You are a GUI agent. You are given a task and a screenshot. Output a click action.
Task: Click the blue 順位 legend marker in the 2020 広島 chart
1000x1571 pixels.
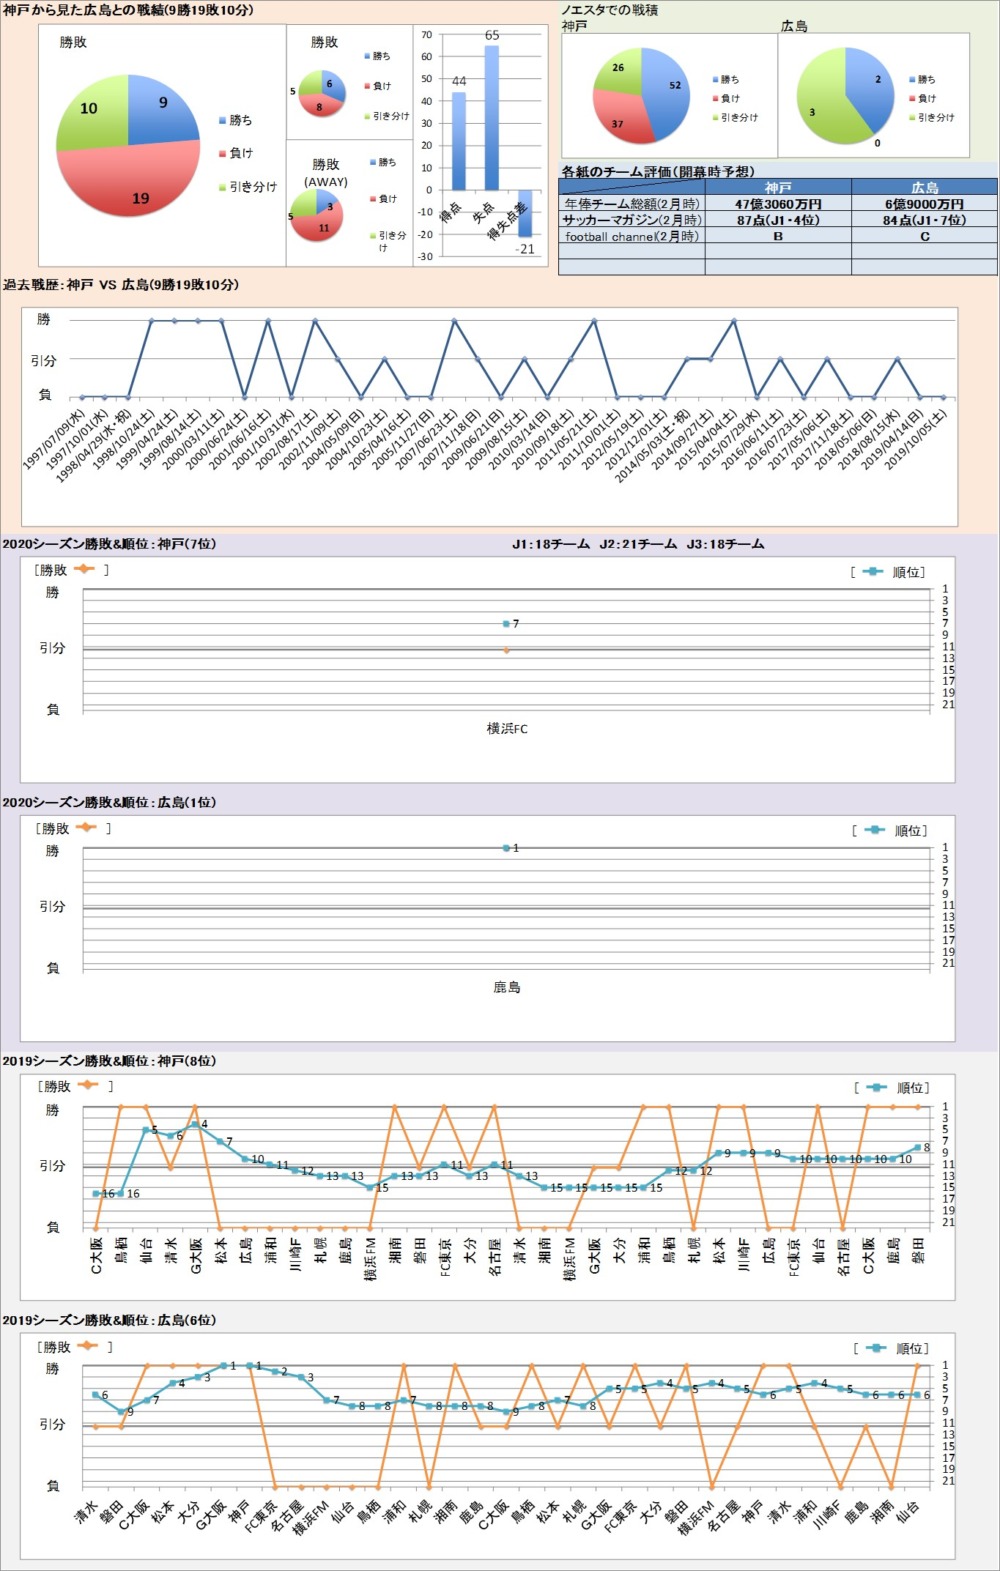(874, 830)
